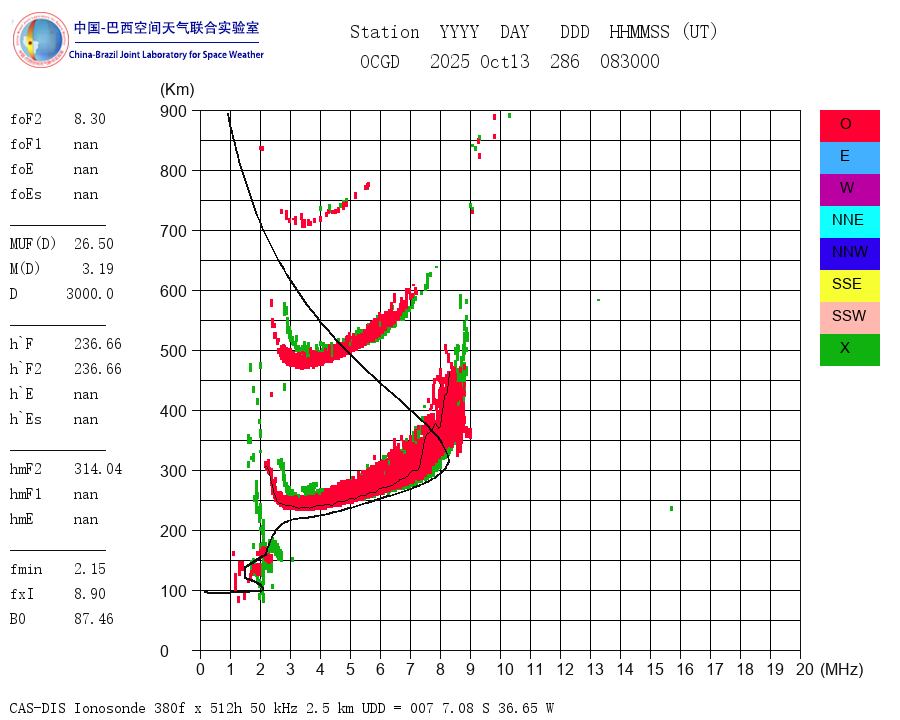Click the English laboratory name under the logo
The height and width of the screenshot is (720, 900).
coord(166,55)
